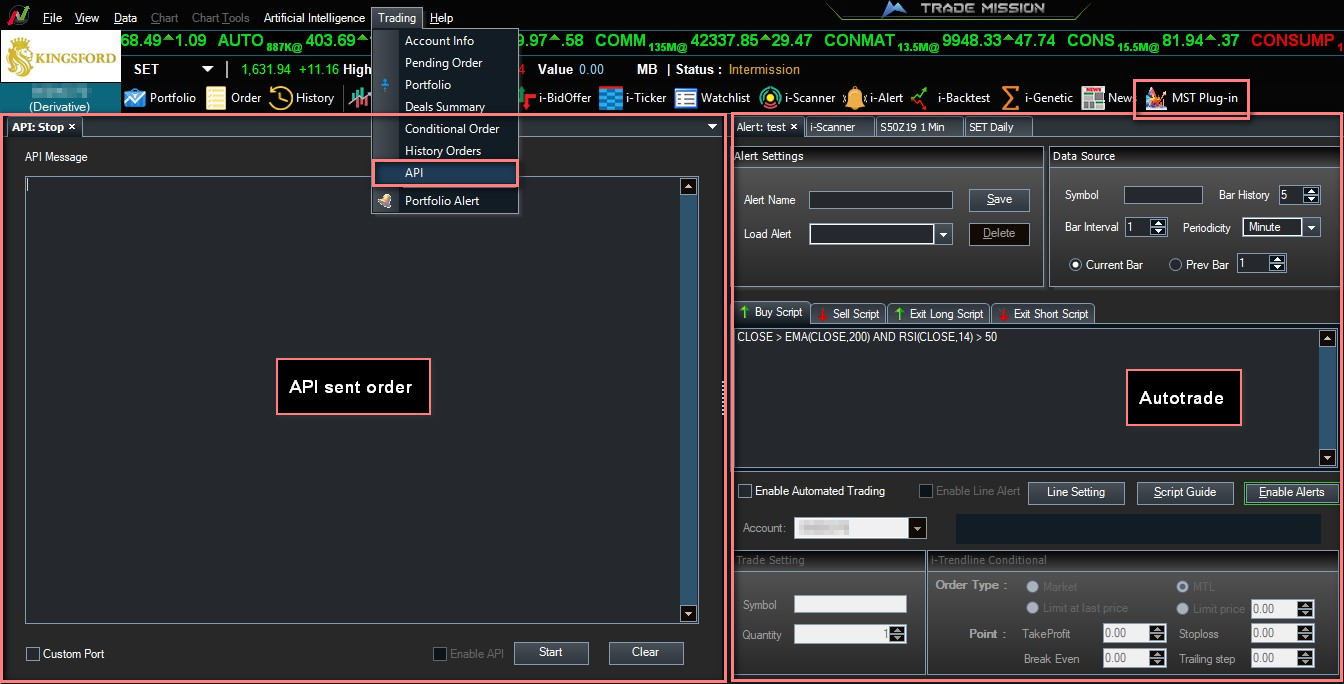Select the Current Bar radio button
This screenshot has height=684, width=1344.
coord(1076,265)
